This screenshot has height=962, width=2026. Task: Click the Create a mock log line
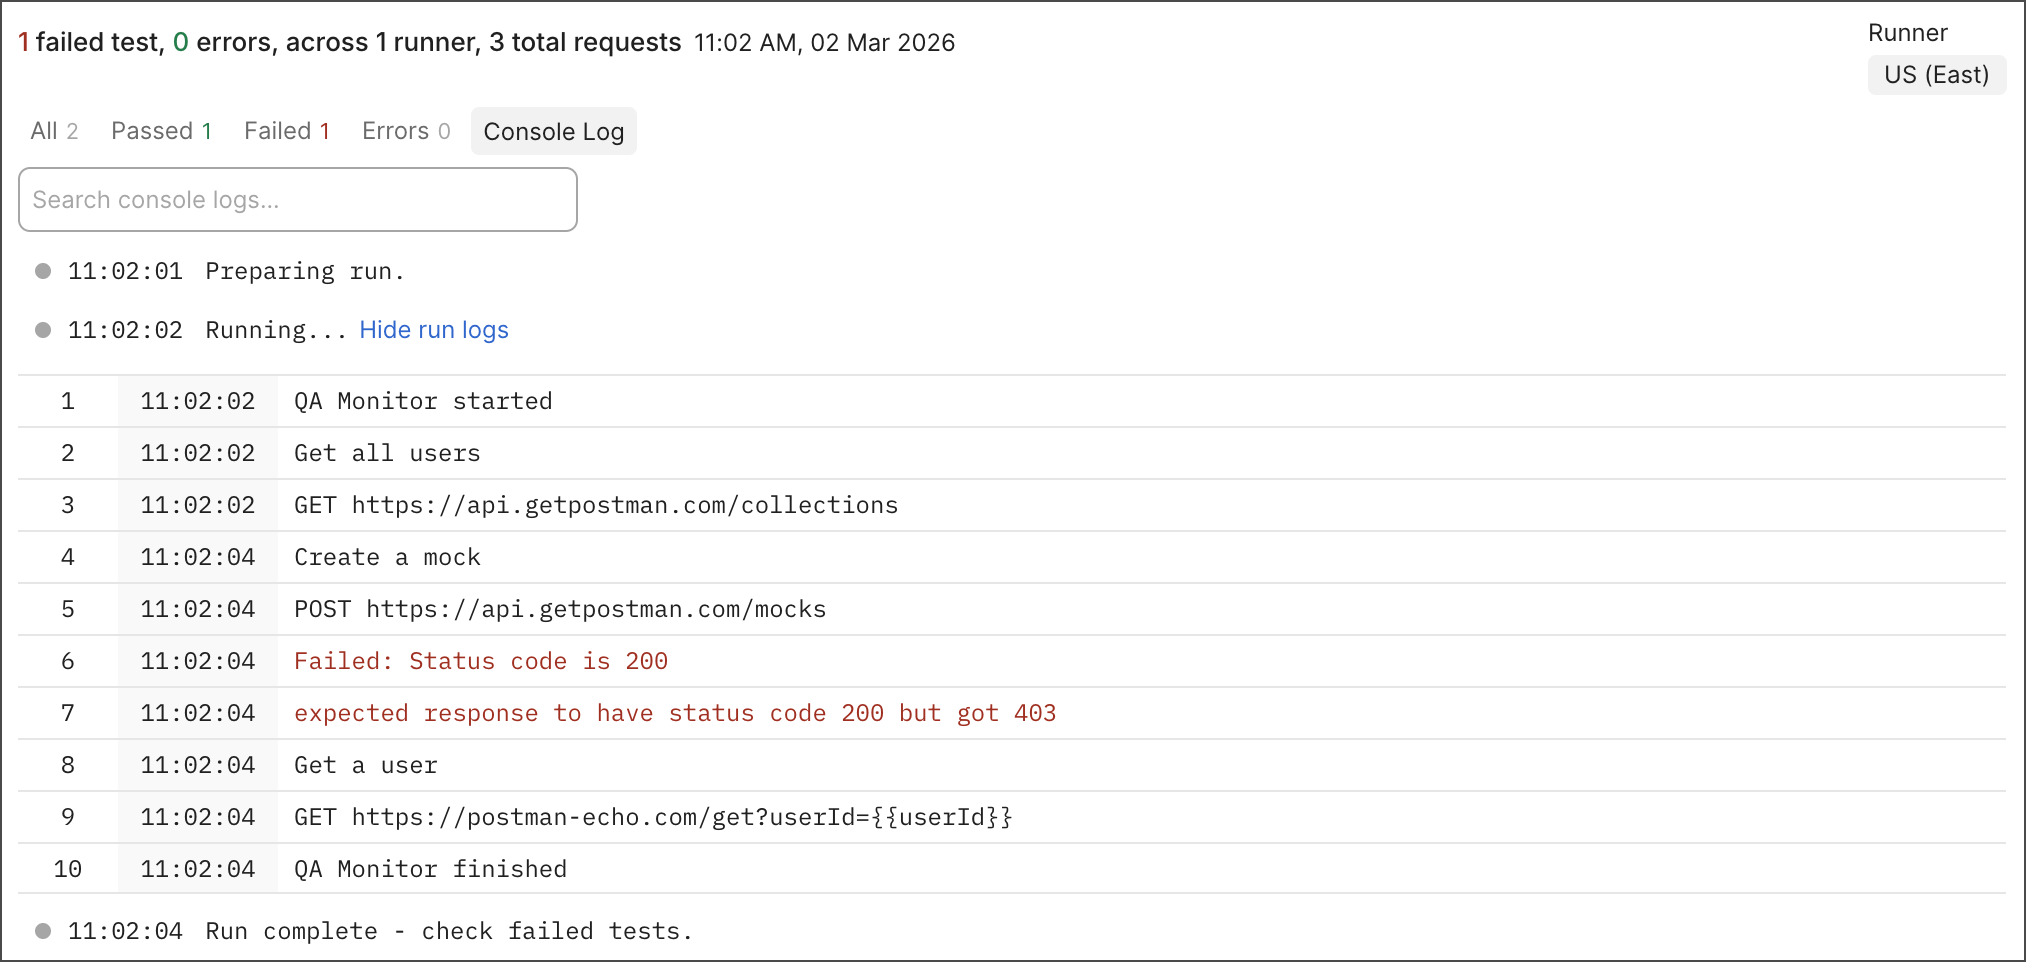pos(387,557)
